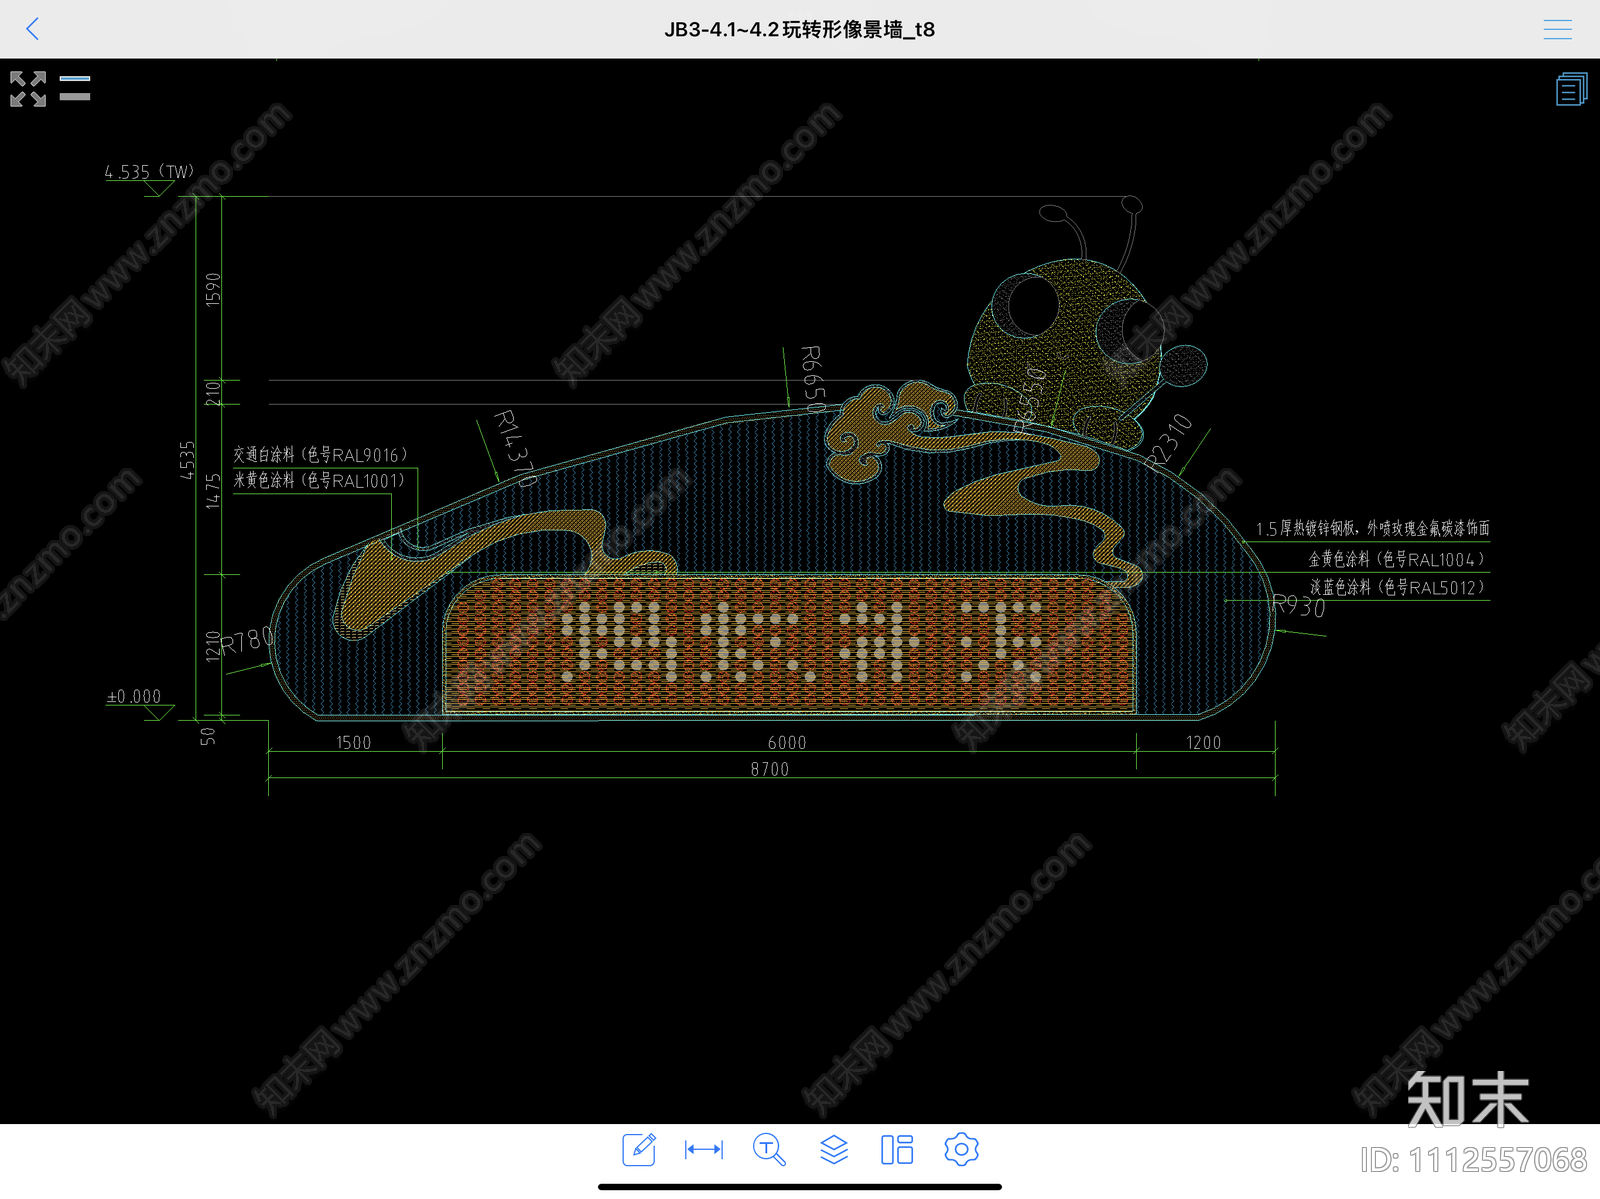Tap the RAL5012 paint note
1600x1199 pixels.
(1397, 588)
